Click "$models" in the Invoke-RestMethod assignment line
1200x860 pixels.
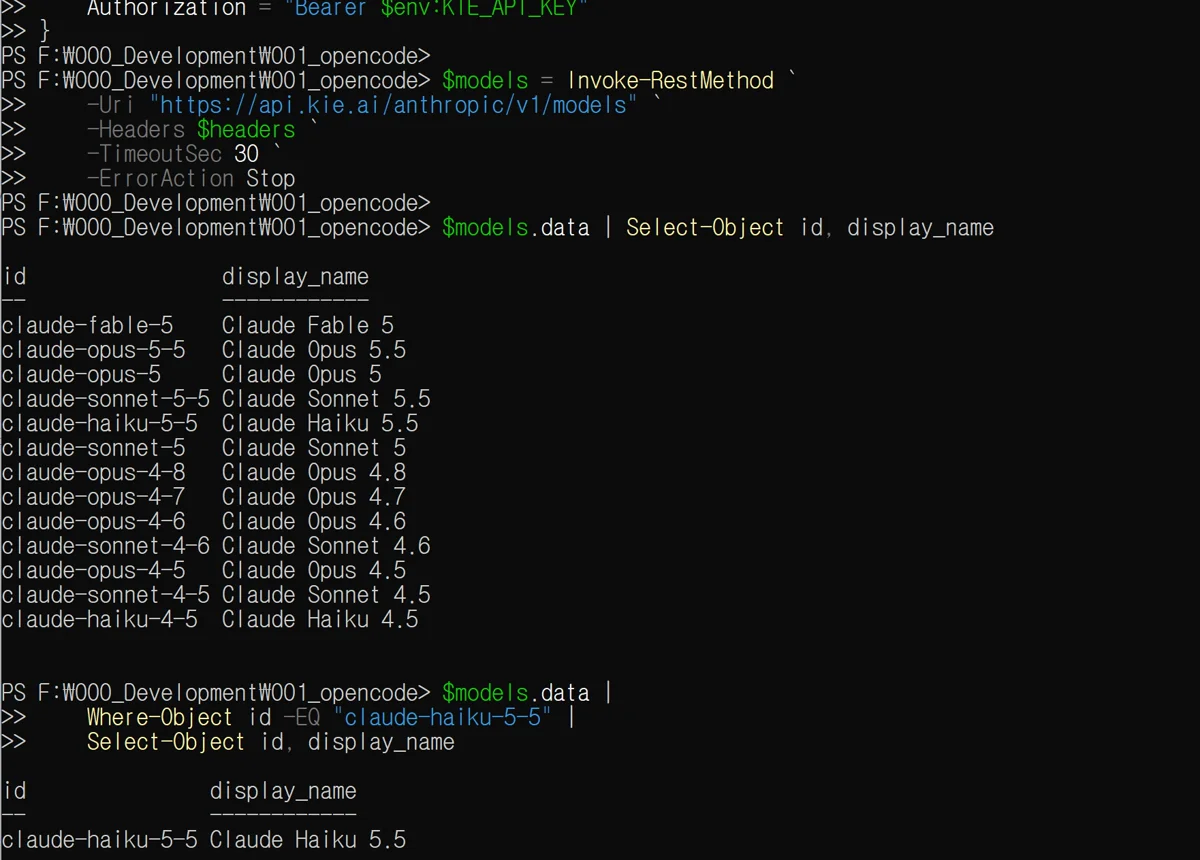pos(485,81)
